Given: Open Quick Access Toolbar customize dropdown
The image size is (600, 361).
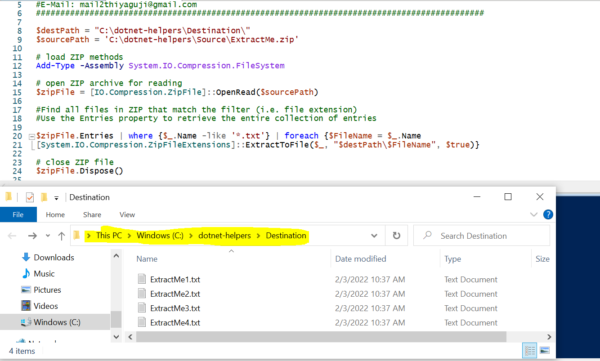Looking at the screenshot, I should click(x=56, y=198).
